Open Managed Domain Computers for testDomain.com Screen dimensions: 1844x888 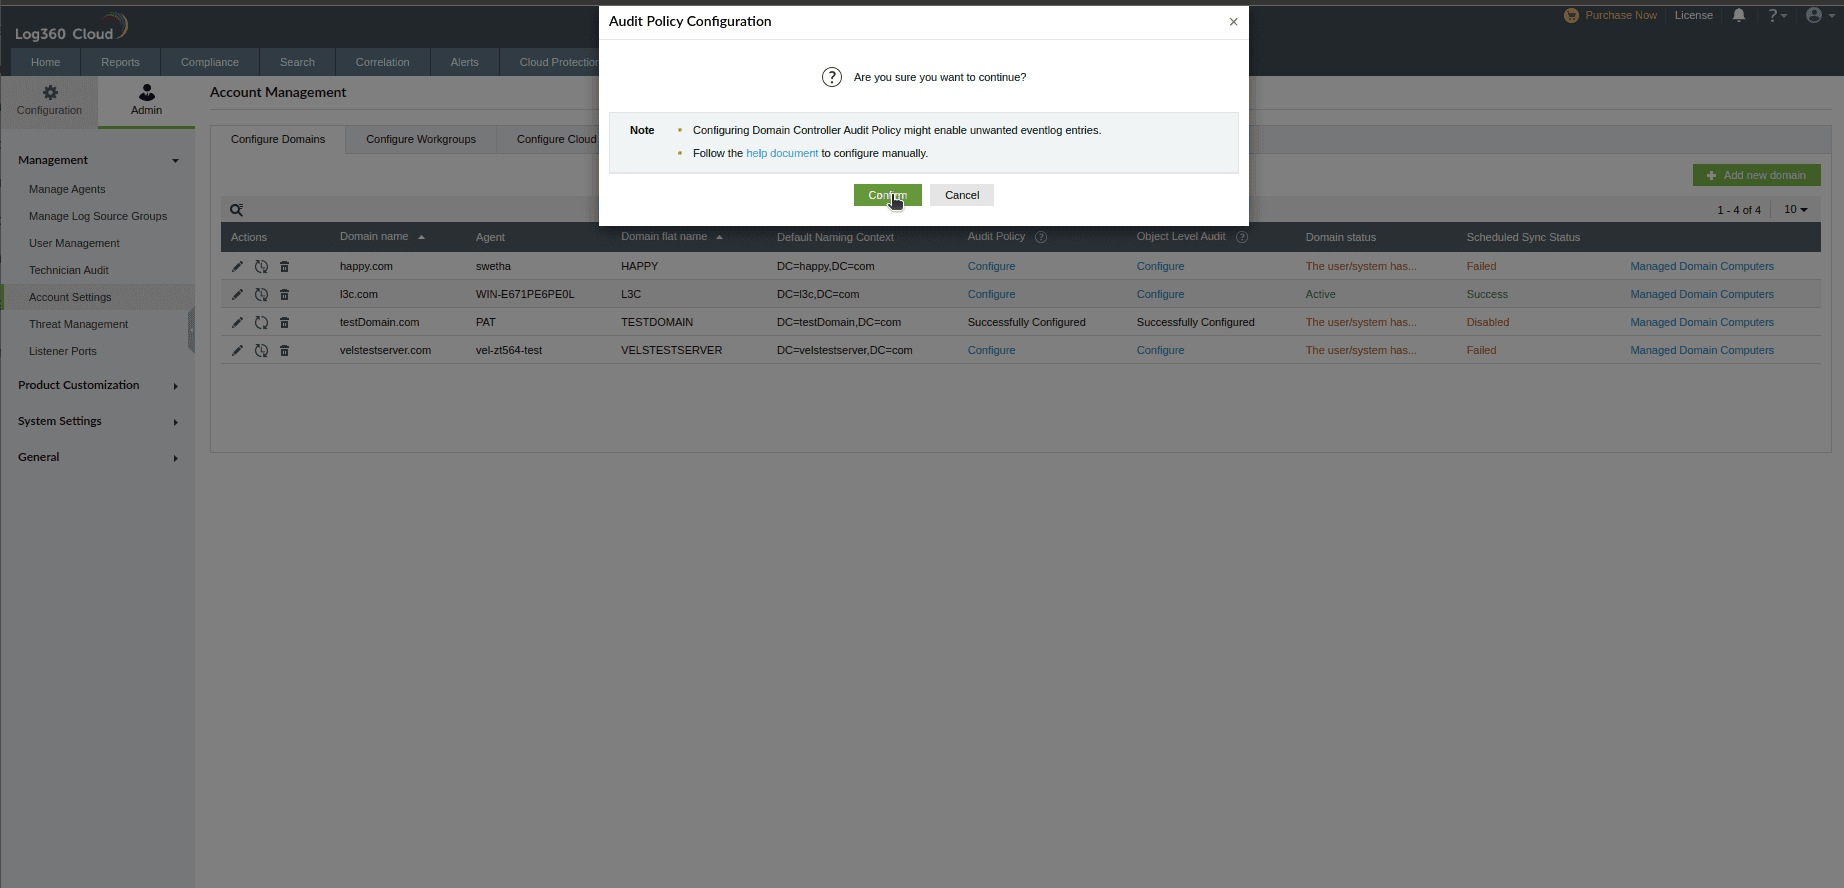(x=1701, y=322)
